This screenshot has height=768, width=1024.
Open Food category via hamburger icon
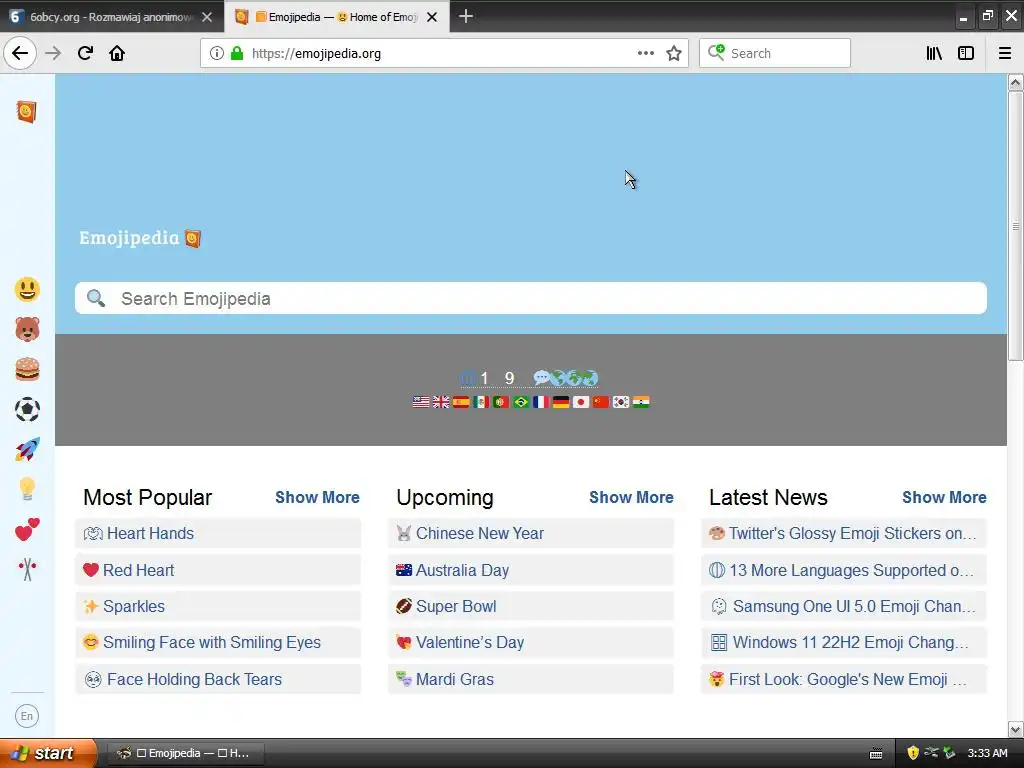[x=27, y=370]
